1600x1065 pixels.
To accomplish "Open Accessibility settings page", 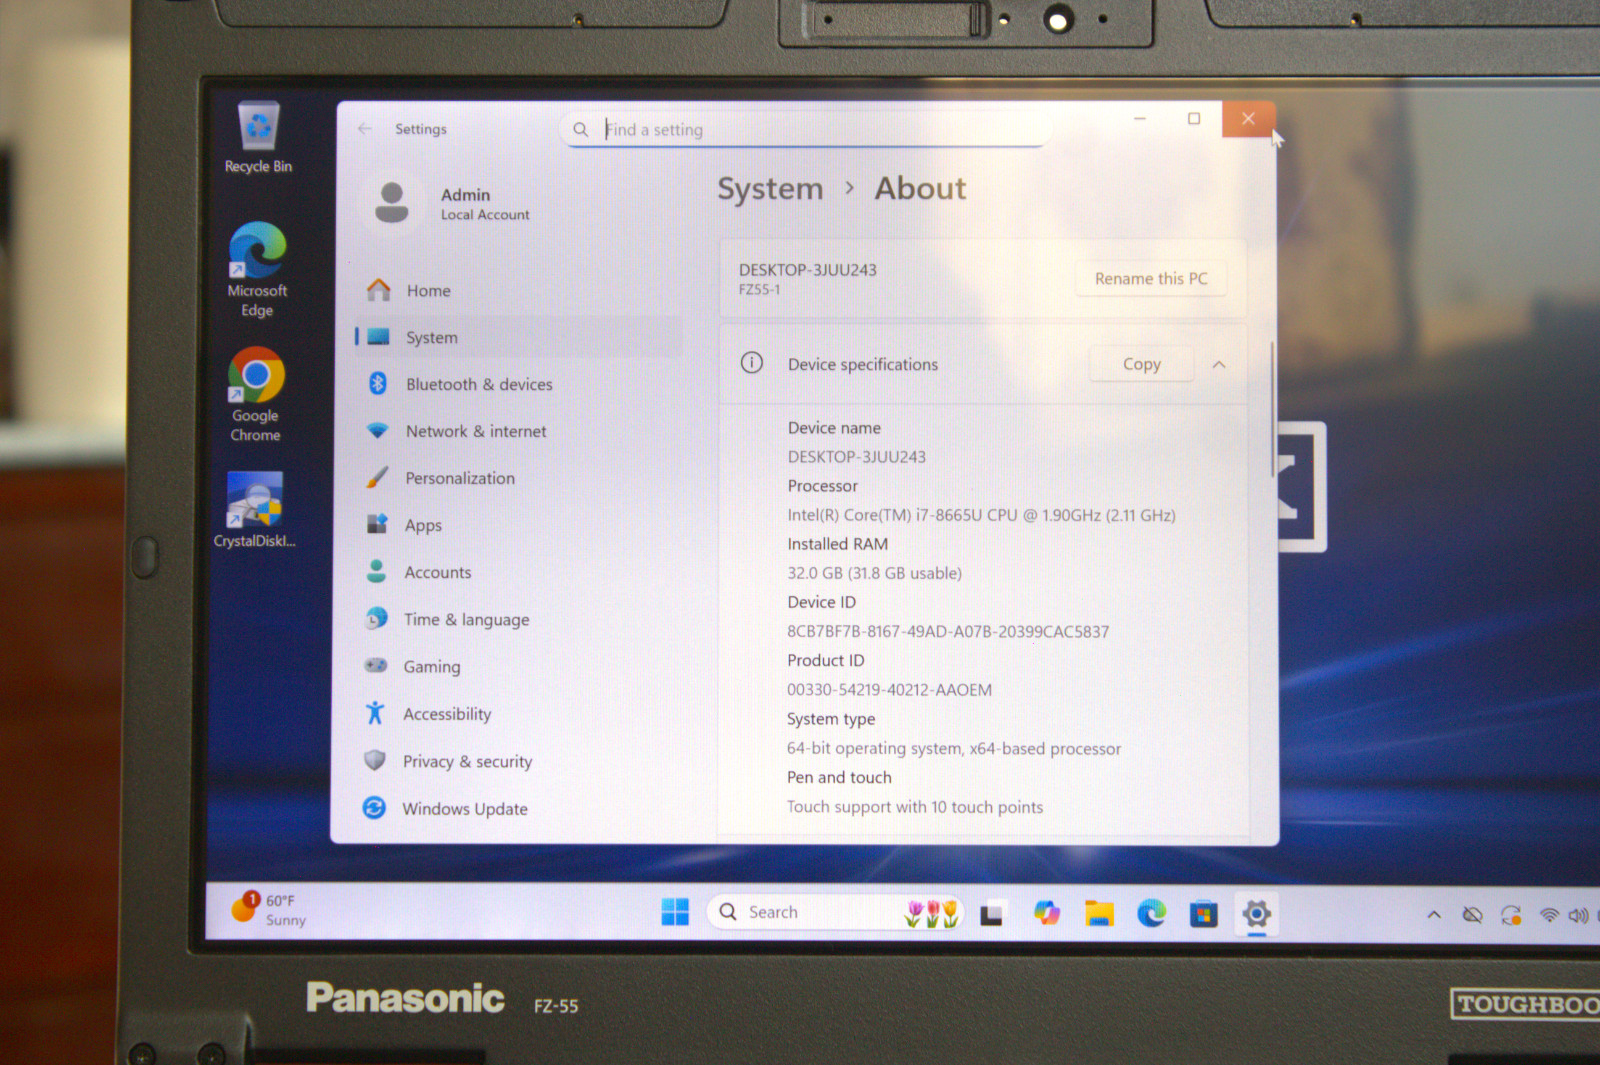I will tap(519, 714).
